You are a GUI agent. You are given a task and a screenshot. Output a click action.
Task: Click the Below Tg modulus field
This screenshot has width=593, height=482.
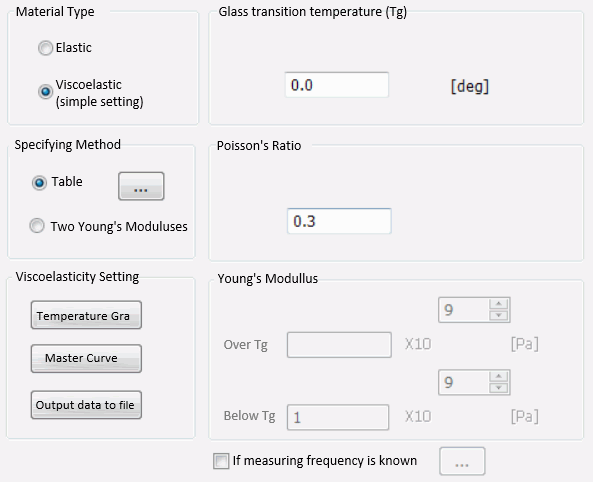pyautogui.click(x=338, y=417)
